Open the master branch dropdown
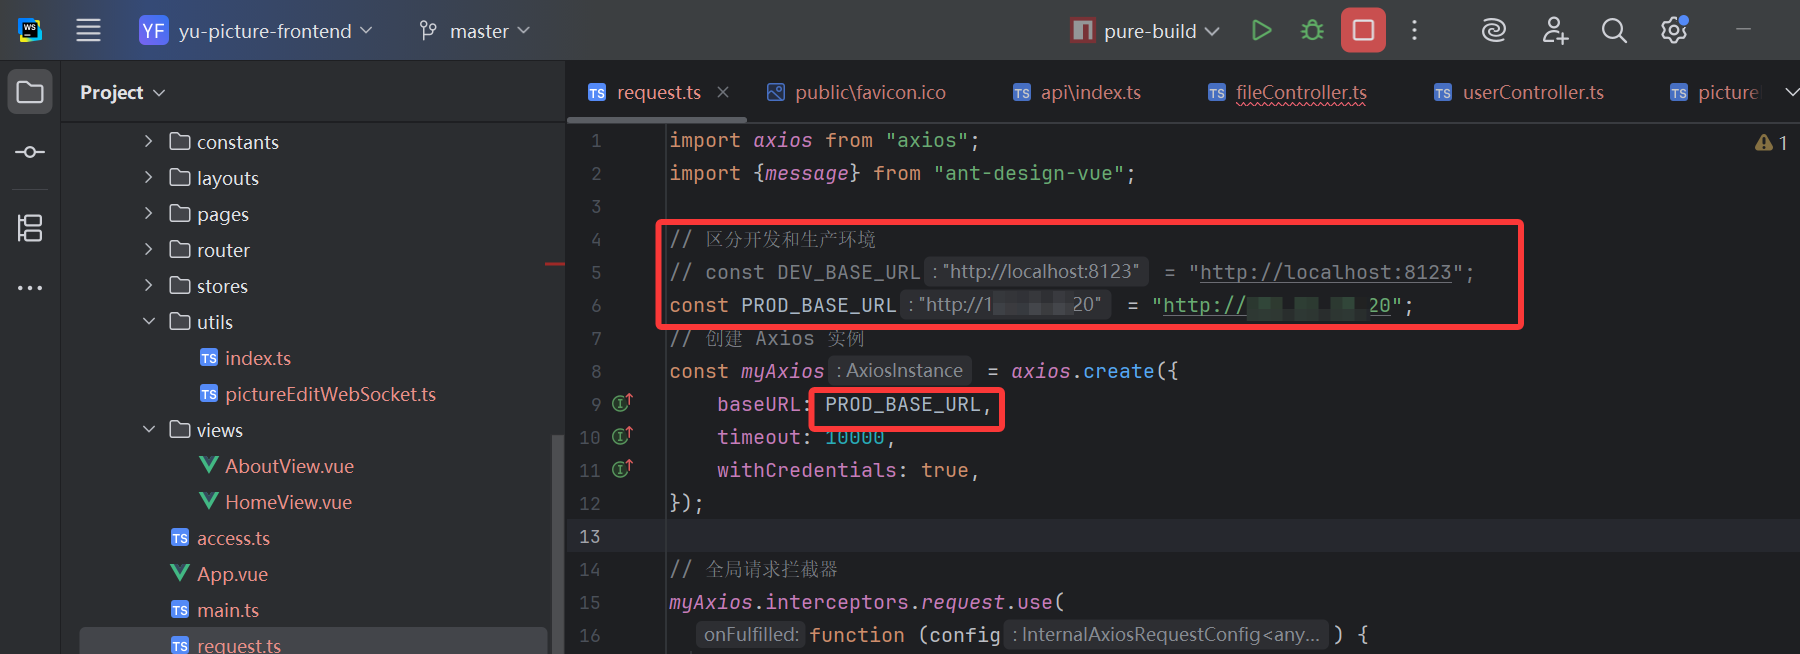This screenshot has width=1800, height=654. pyautogui.click(x=475, y=31)
